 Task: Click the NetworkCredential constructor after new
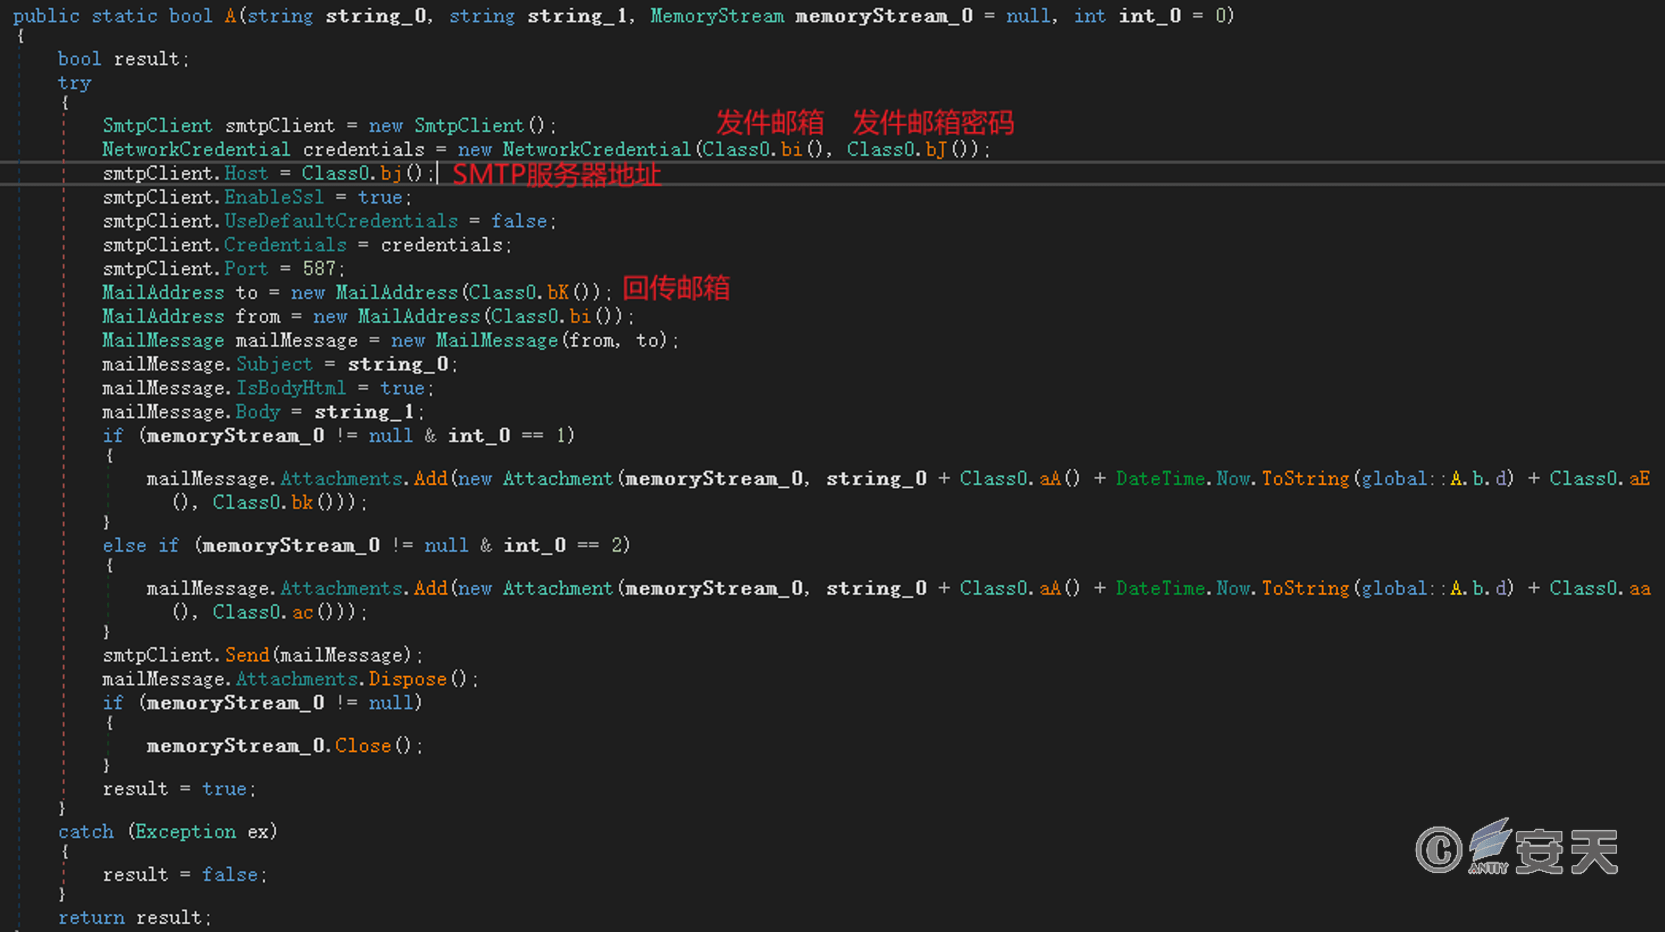(596, 150)
